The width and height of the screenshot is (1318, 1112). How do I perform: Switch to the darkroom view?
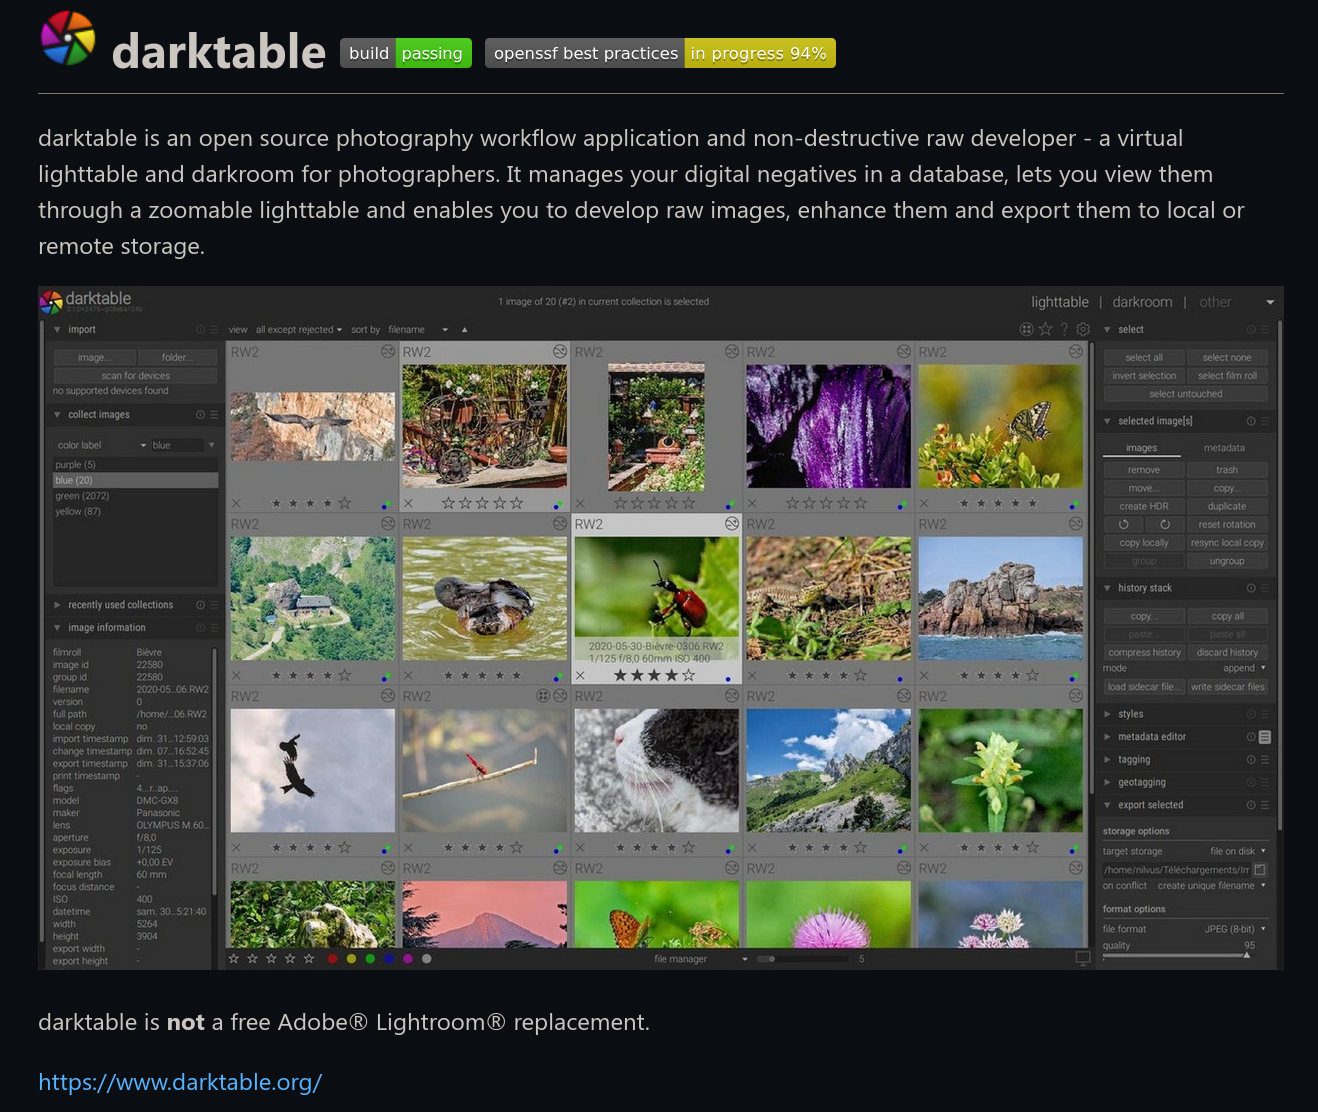pos(1142,301)
